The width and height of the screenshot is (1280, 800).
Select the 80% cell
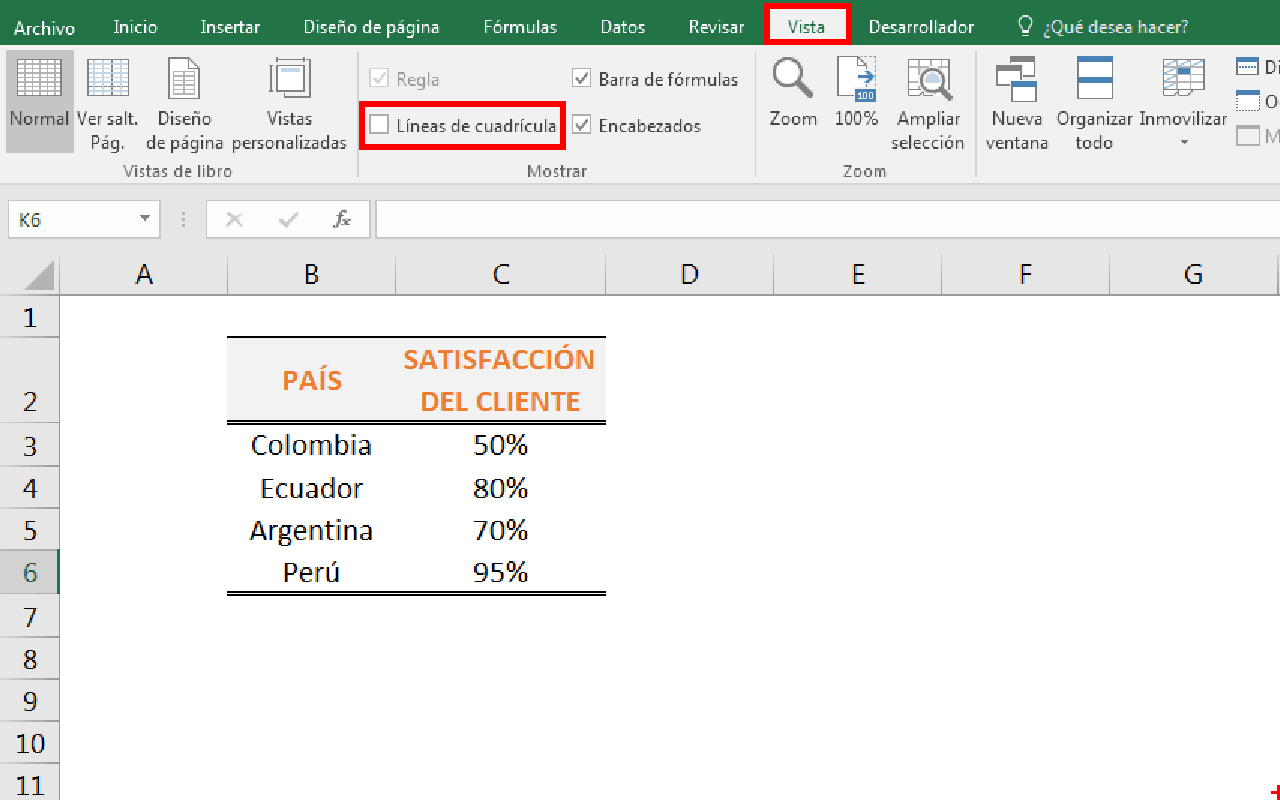point(501,487)
